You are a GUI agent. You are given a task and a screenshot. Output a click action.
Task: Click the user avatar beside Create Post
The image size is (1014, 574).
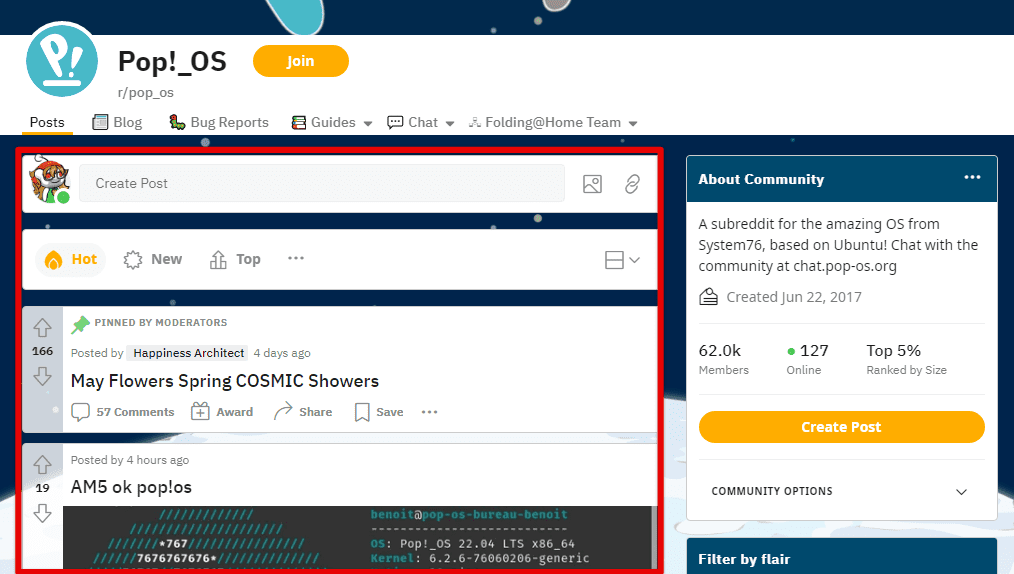(50, 179)
